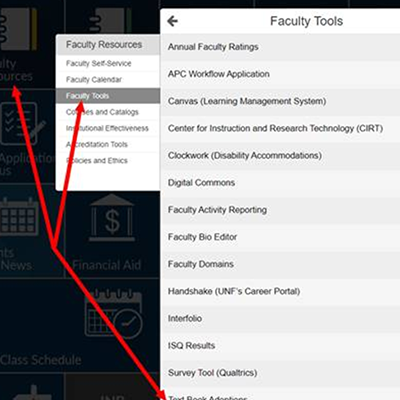The image size is (400, 400).
Task: Open Clockwork (Disability Accommodations)
Action: point(280,156)
